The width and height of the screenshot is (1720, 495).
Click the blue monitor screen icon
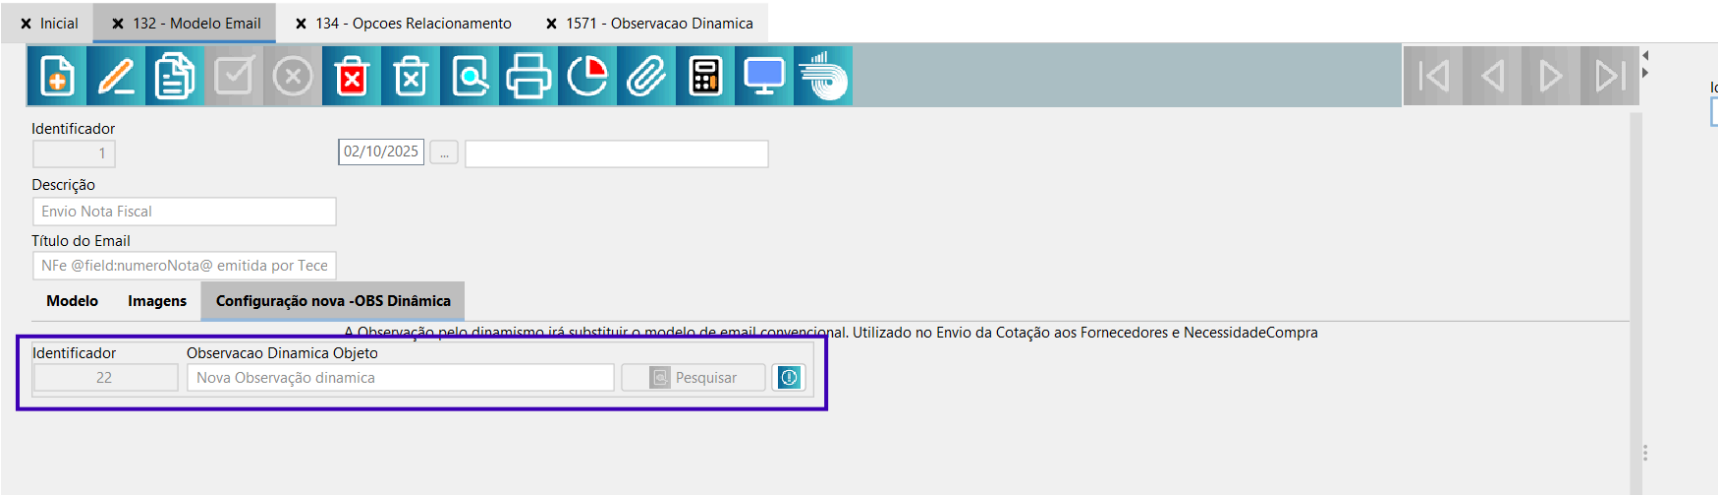click(764, 76)
